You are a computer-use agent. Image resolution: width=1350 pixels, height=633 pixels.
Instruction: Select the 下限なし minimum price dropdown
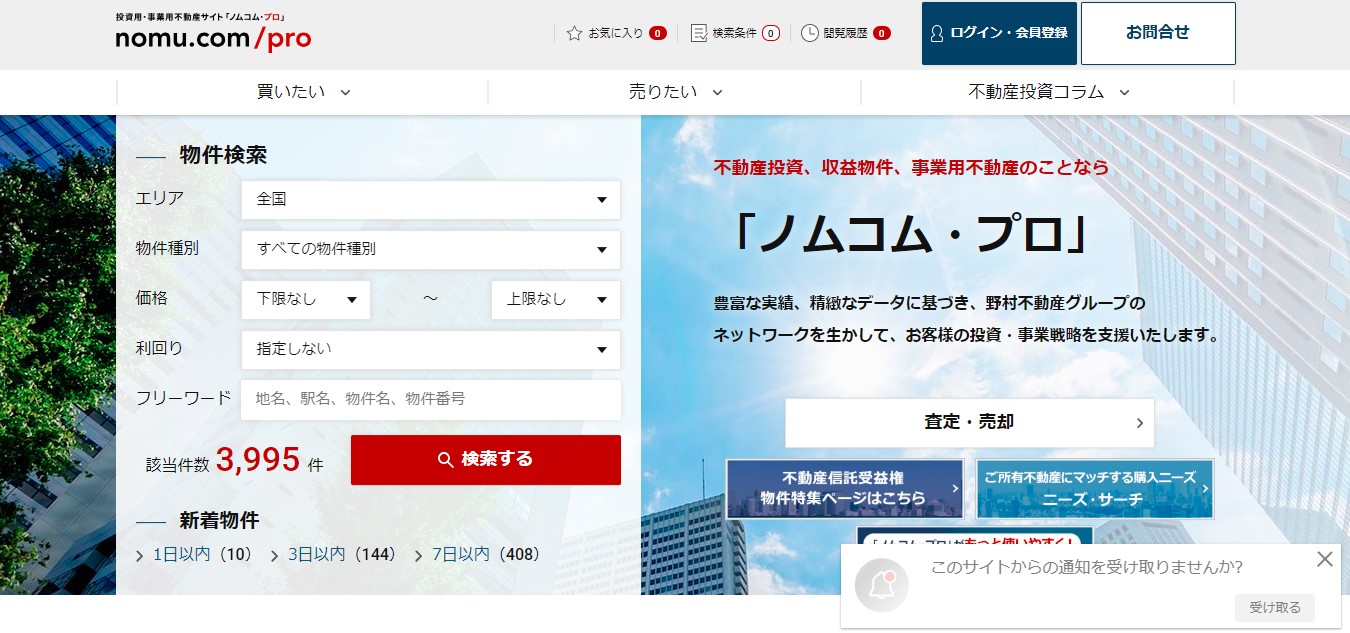[x=306, y=300]
